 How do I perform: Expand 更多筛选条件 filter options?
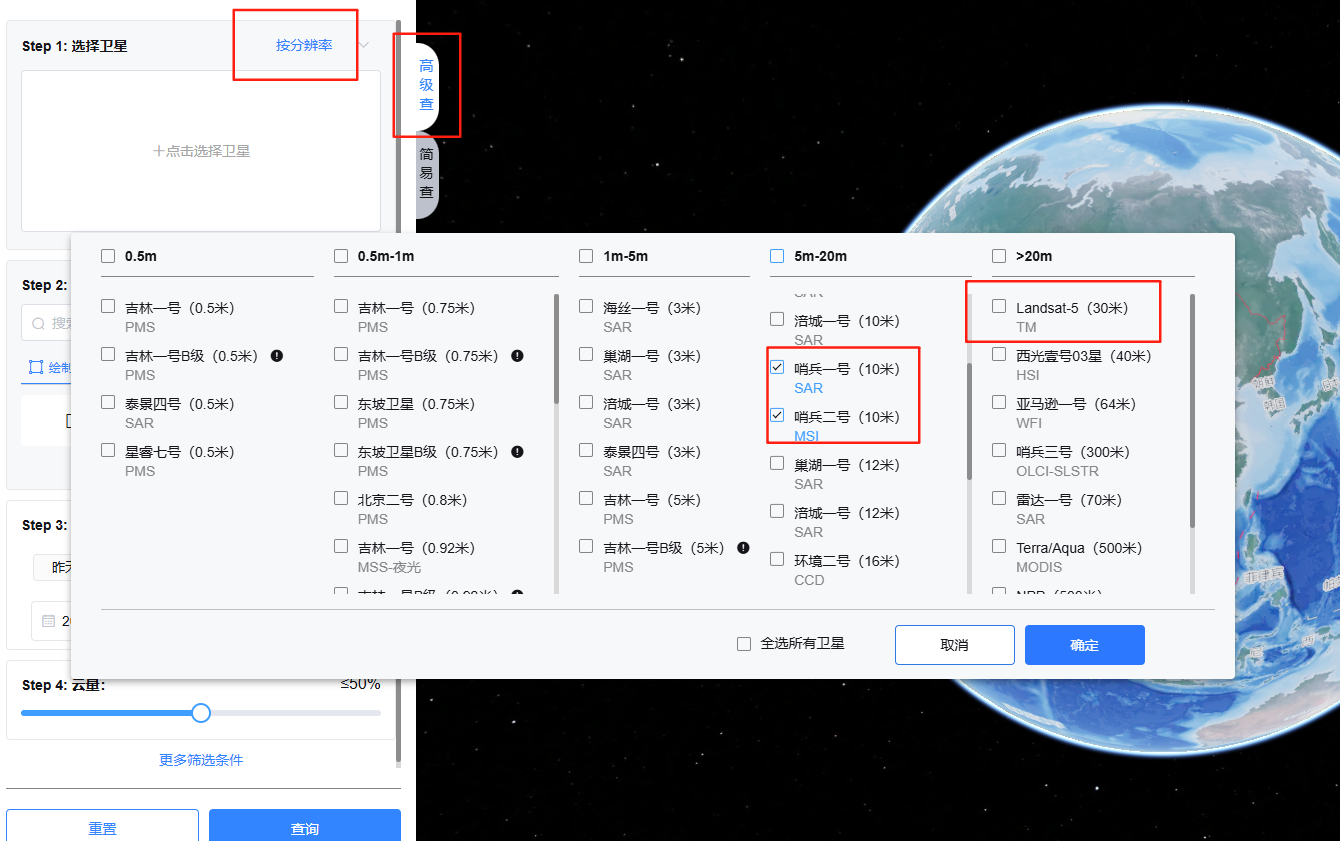(201, 760)
